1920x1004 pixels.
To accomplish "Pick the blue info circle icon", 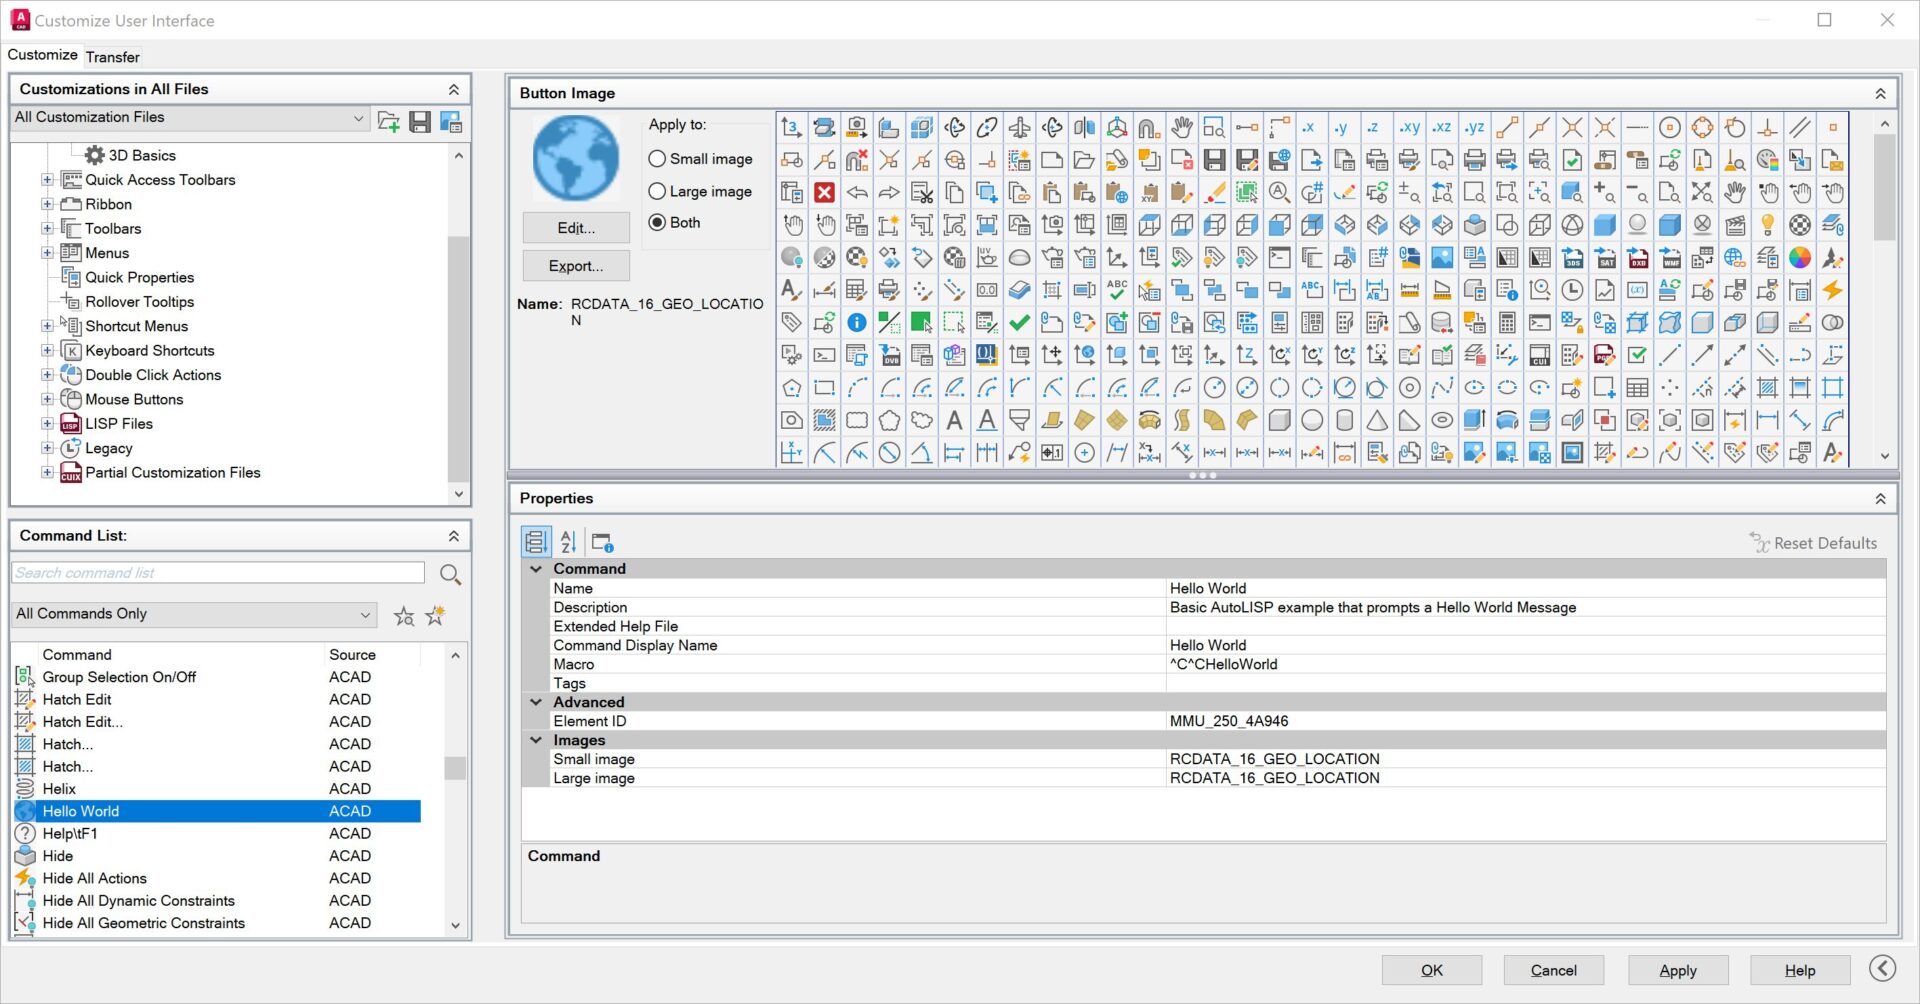I will coord(857,323).
